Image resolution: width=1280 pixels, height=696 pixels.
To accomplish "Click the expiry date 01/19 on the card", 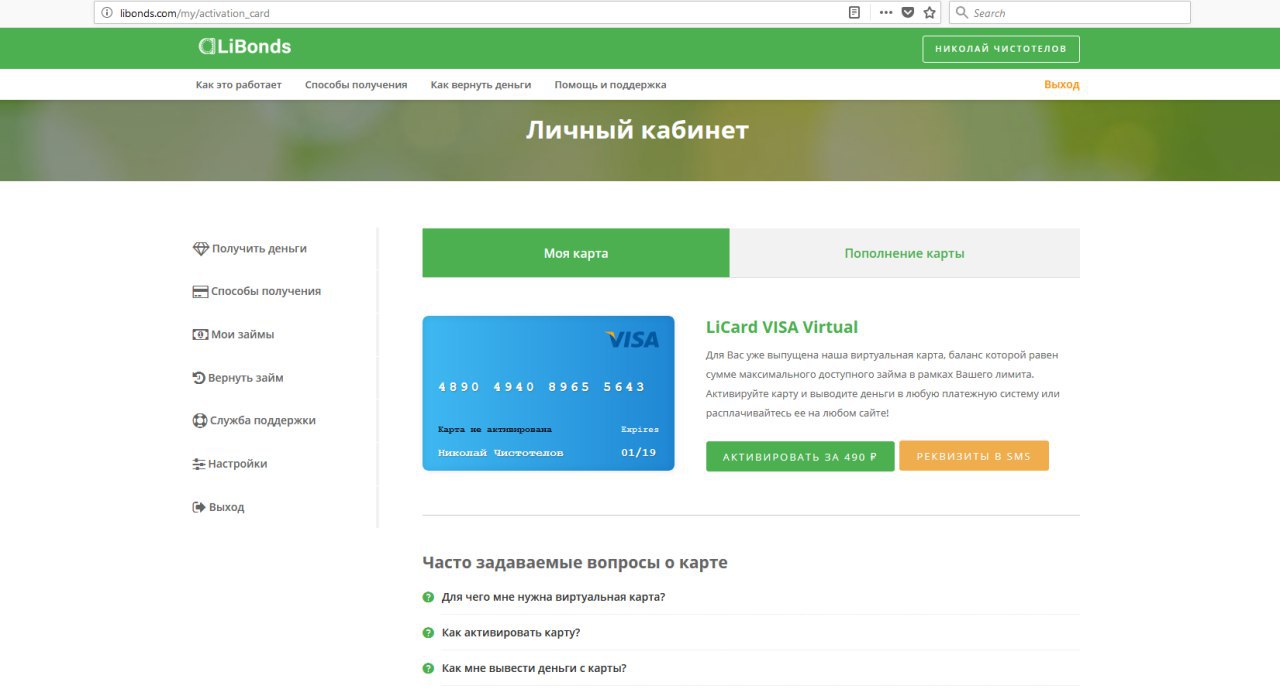I will [638, 453].
